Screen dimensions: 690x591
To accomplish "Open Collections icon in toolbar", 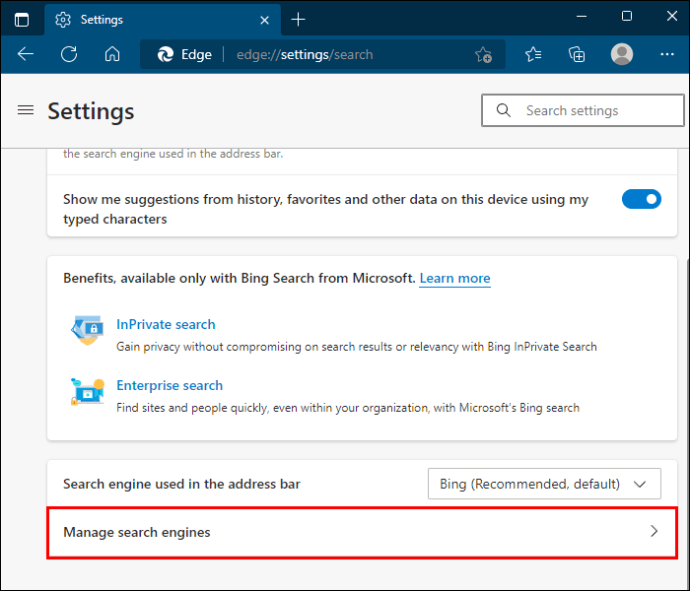I will pyautogui.click(x=576, y=54).
